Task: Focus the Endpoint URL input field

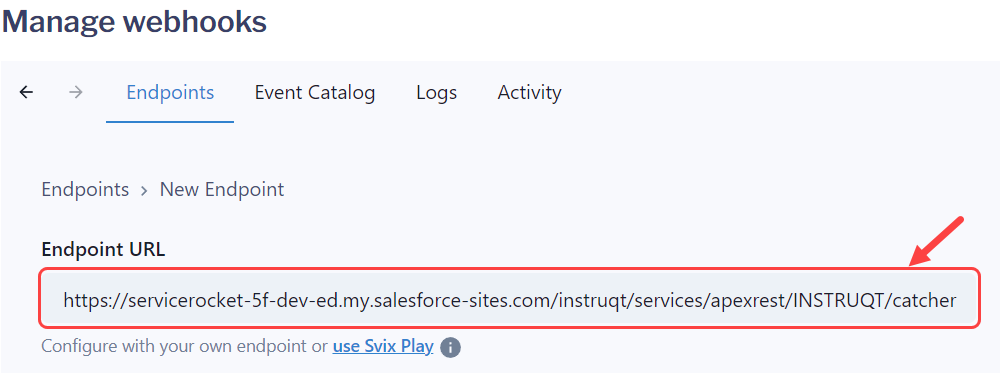Action: (x=510, y=299)
